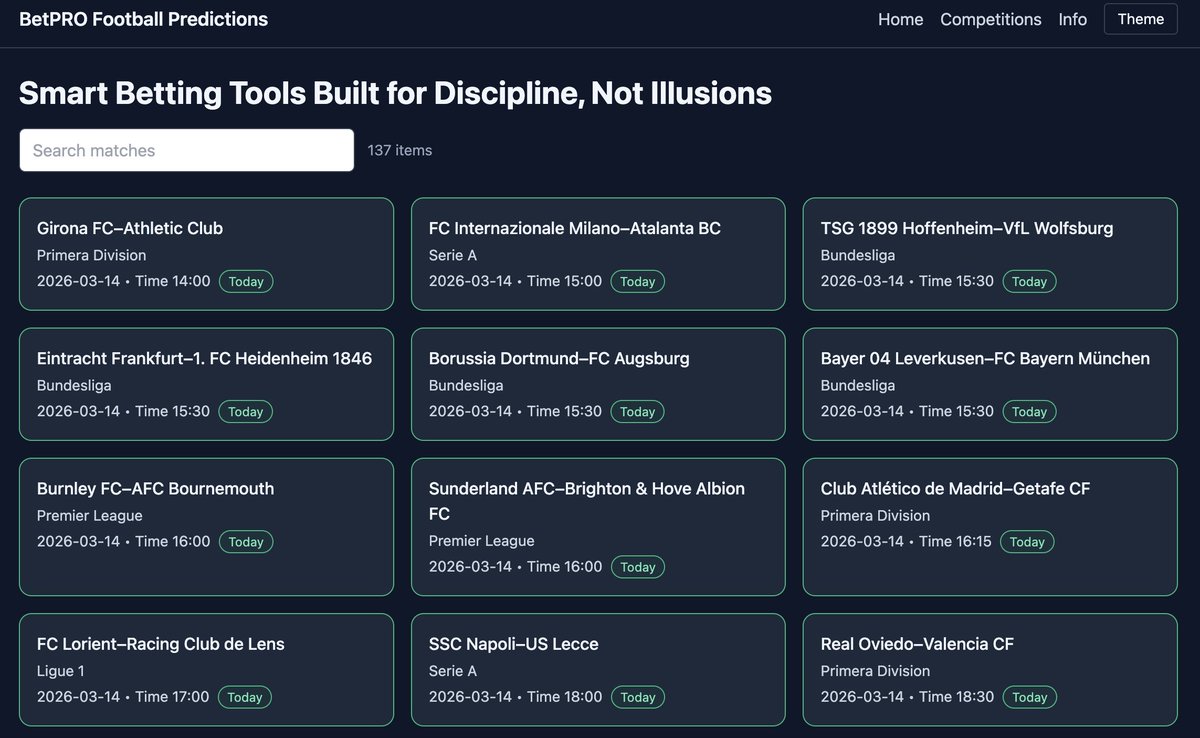Image resolution: width=1200 pixels, height=738 pixels.
Task: Click Ligue 1 under FC Lorient–Racing Club de Lens
Action: click(x=61, y=670)
